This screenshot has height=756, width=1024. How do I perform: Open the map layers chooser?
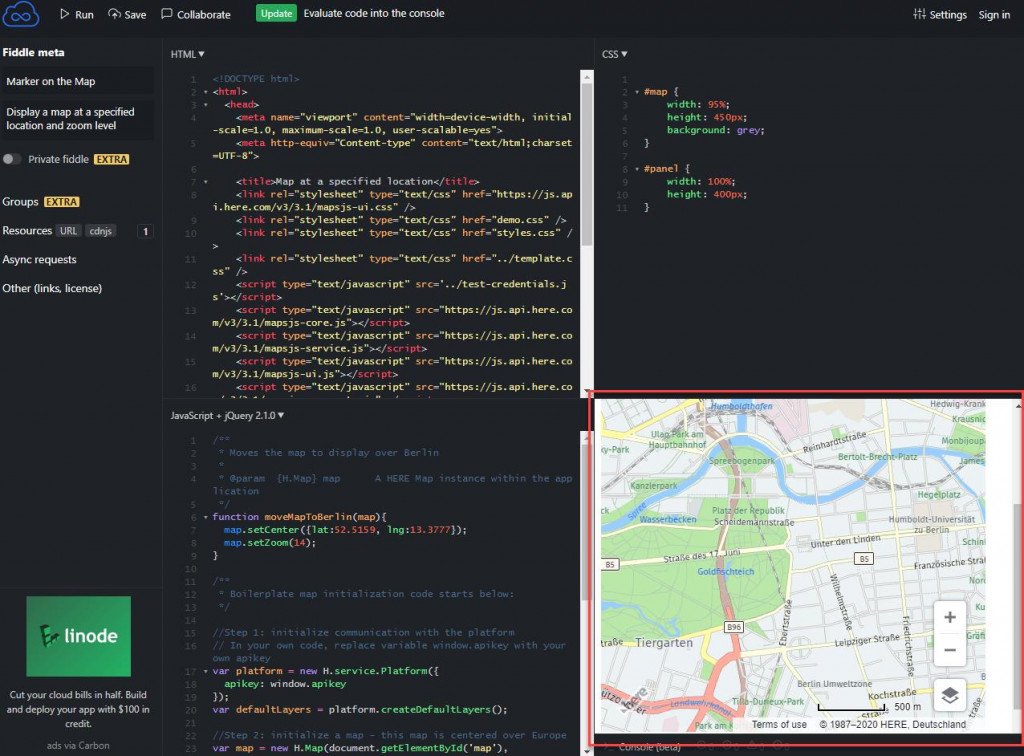pyautogui.click(x=950, y=695)
